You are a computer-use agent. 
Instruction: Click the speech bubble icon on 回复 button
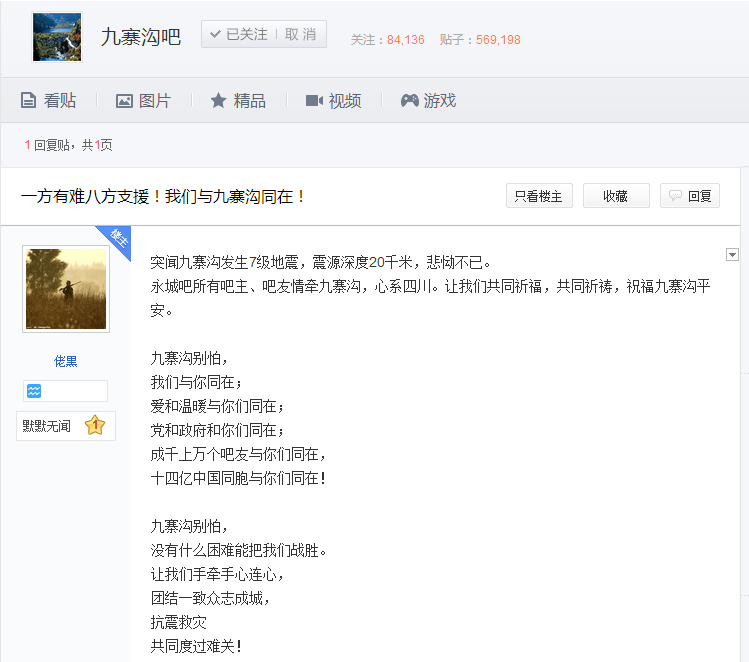pyautogui.click(x=676, y=196)
